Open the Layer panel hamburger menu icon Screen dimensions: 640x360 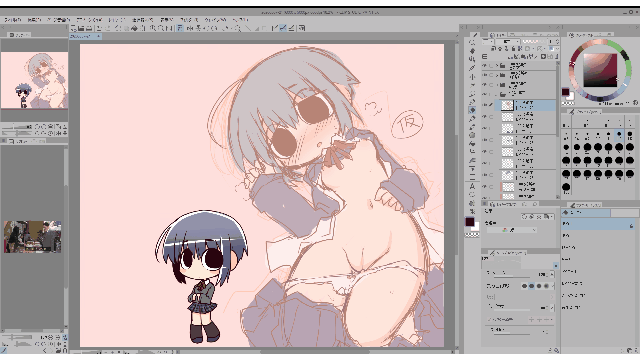click(484, 57)
